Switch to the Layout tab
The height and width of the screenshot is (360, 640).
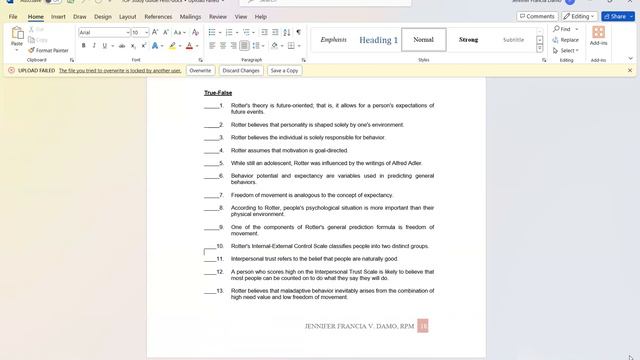128,17
